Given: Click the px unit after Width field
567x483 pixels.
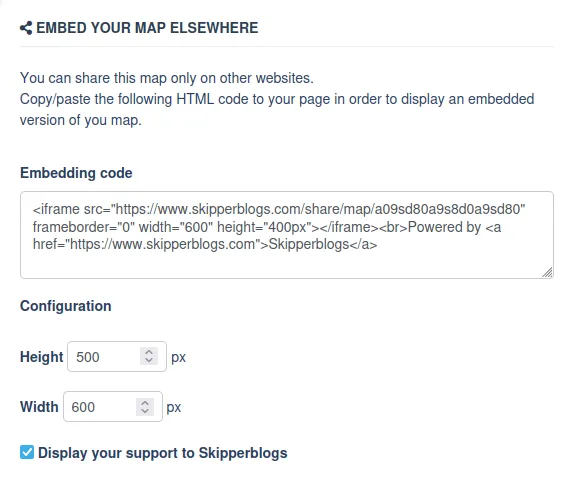Looking at the screenshot, I should point(174,408).
